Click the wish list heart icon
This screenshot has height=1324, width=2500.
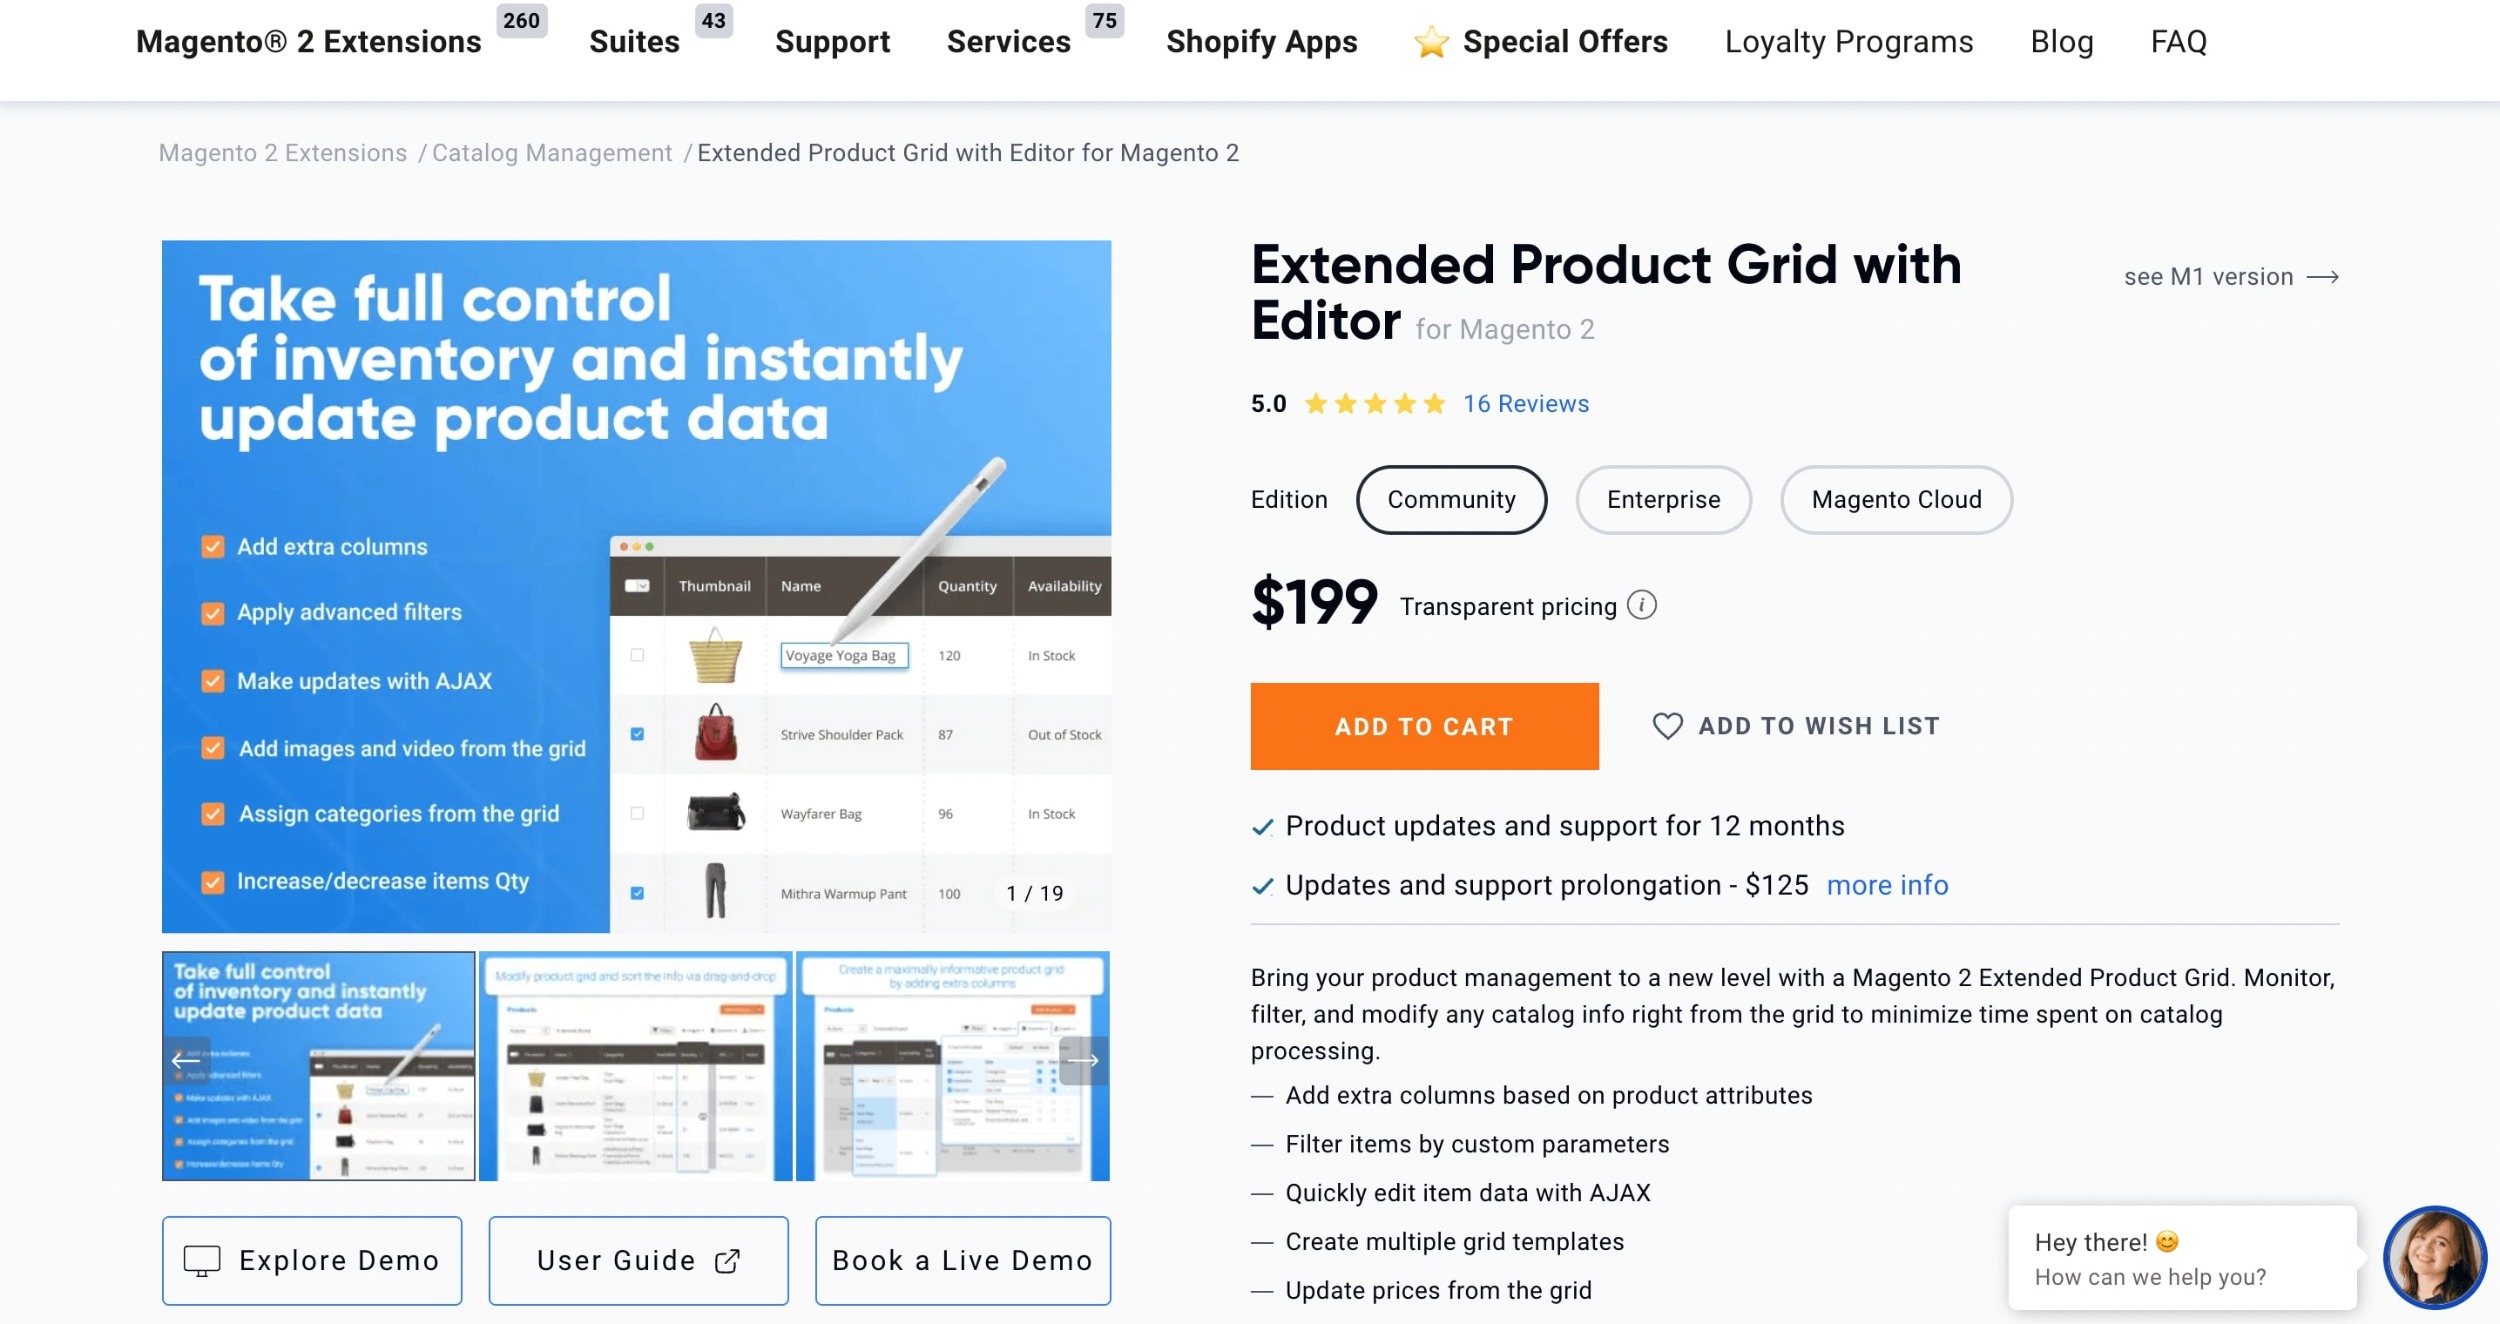click(1667, 726)
